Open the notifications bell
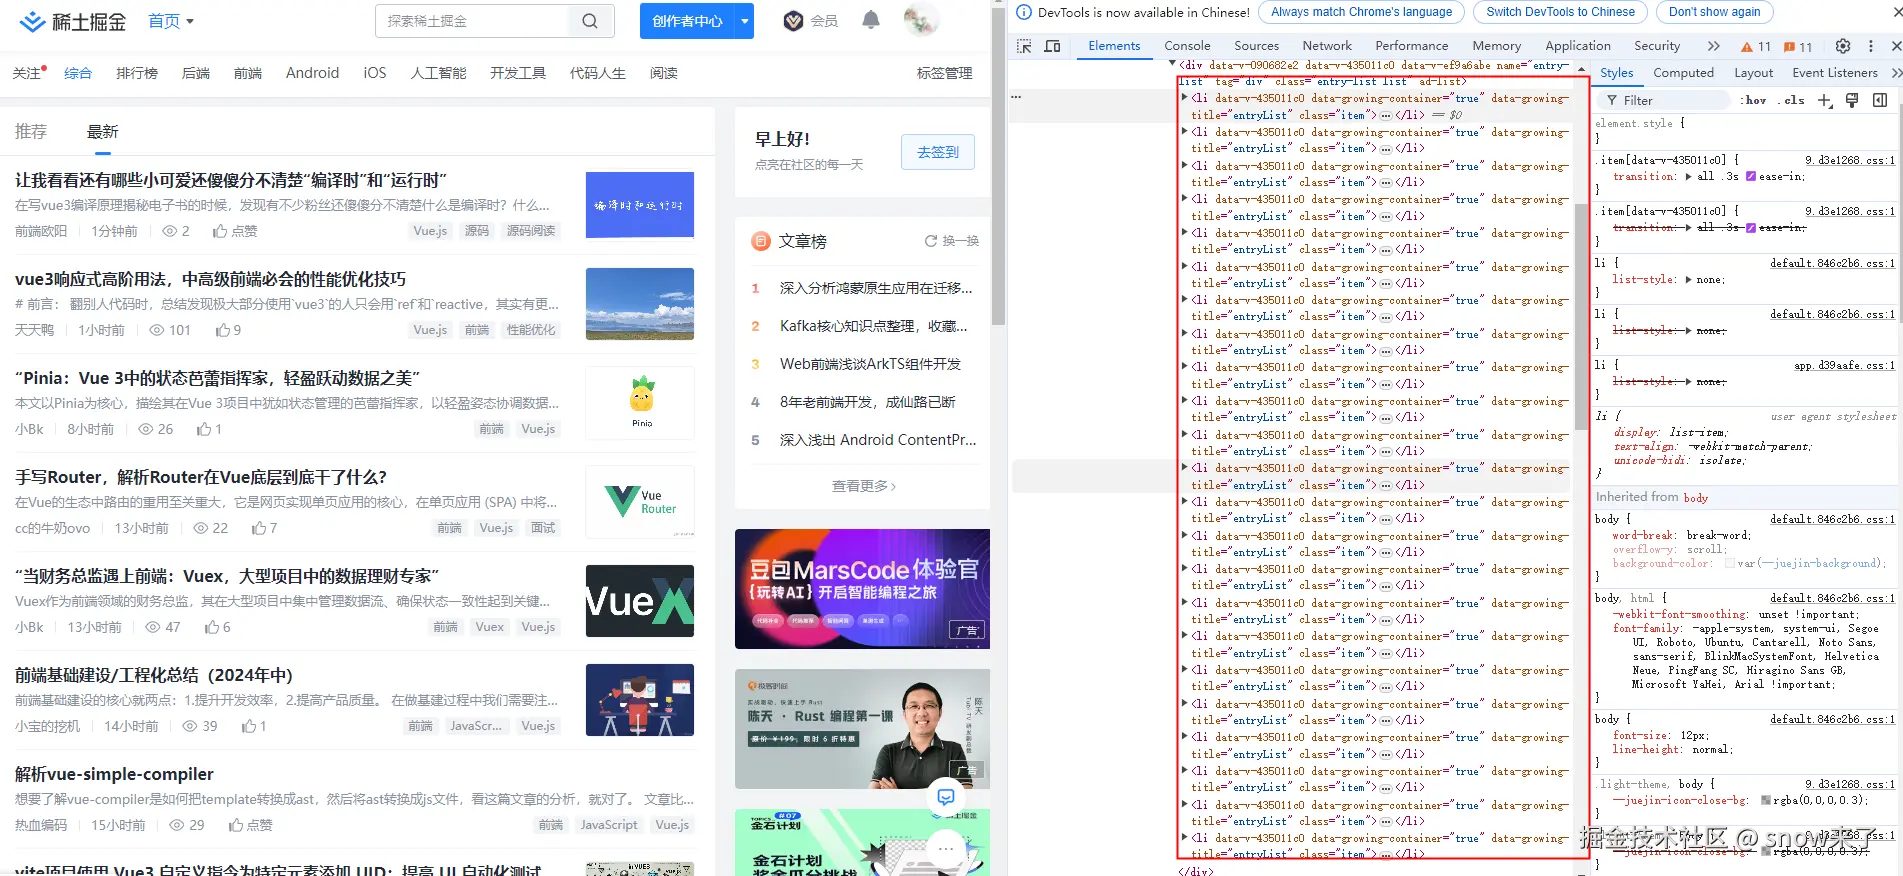Viewport: 1903px width, 876px height. click(871, 20)
